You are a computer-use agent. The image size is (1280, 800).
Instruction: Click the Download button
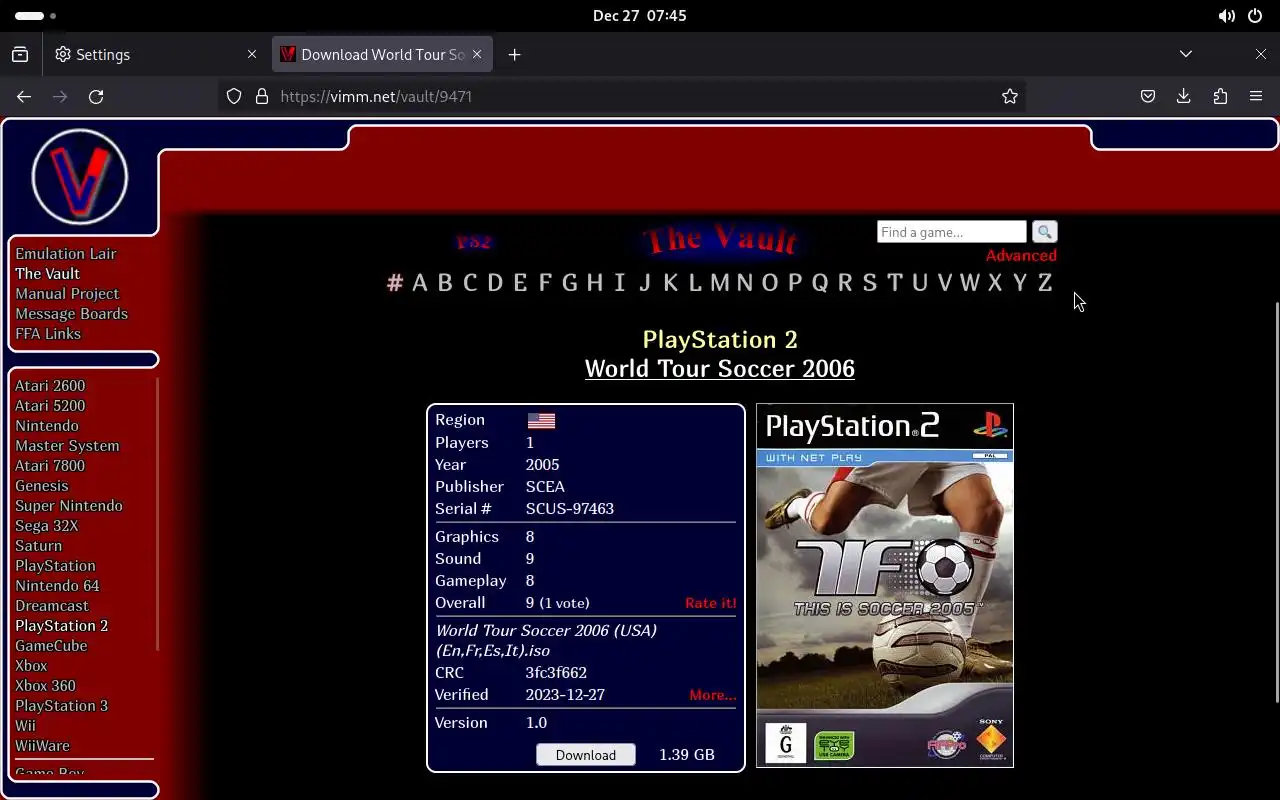point(586,755)
